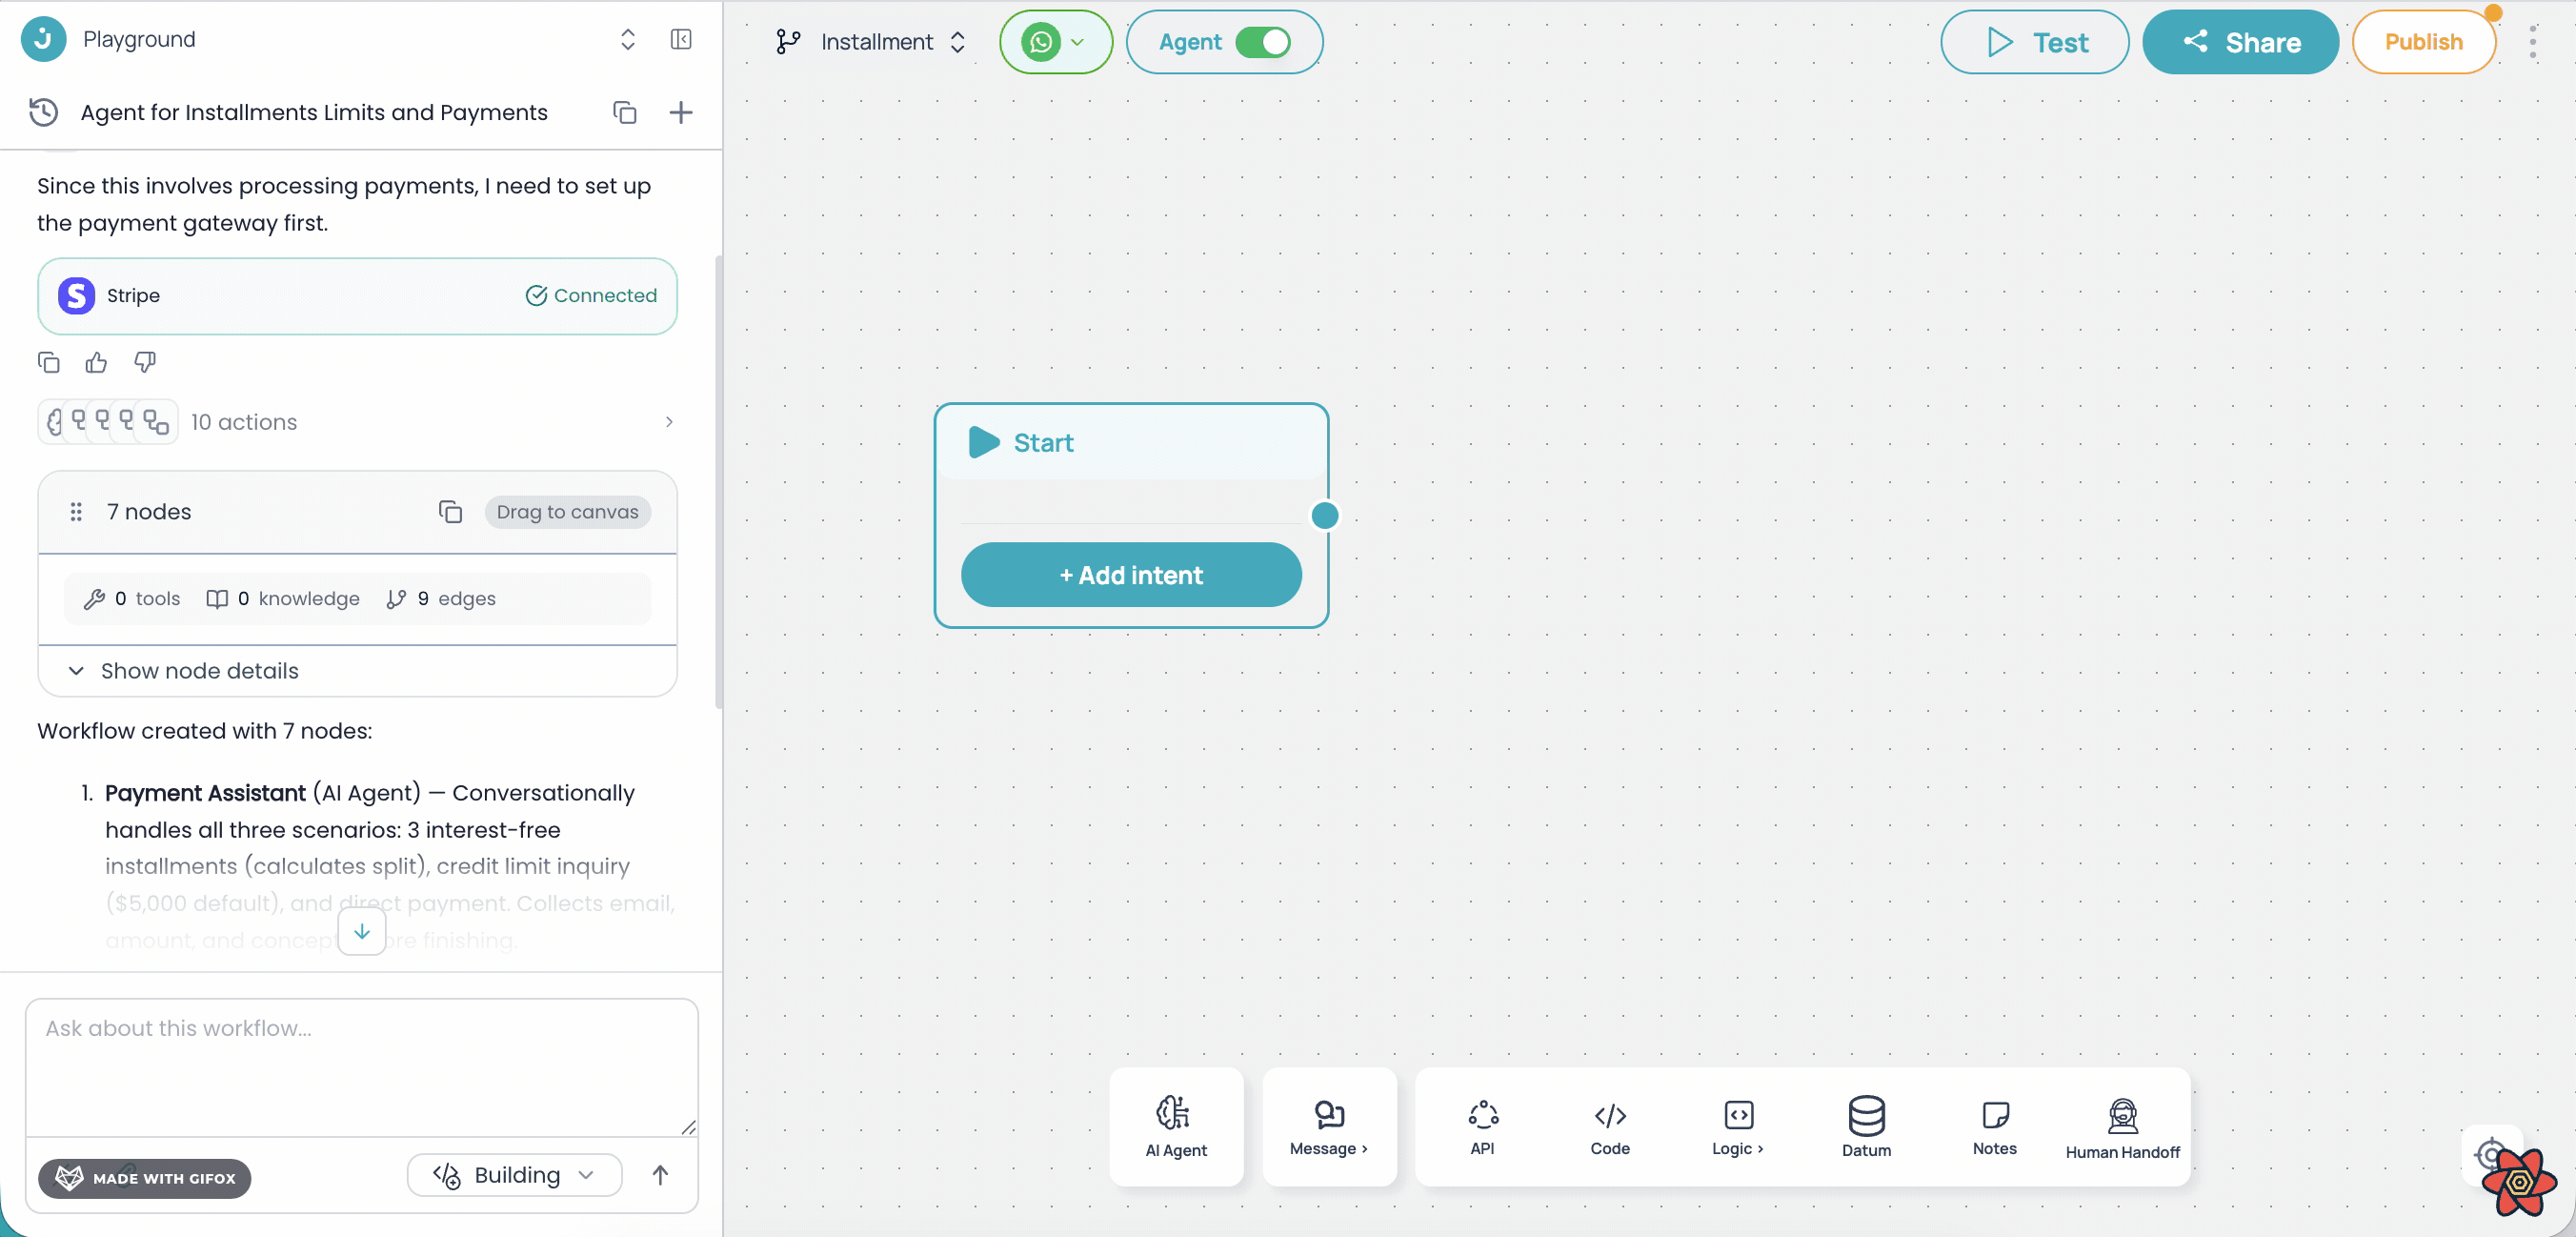Copy the assistant's response message

click(48, 362)
